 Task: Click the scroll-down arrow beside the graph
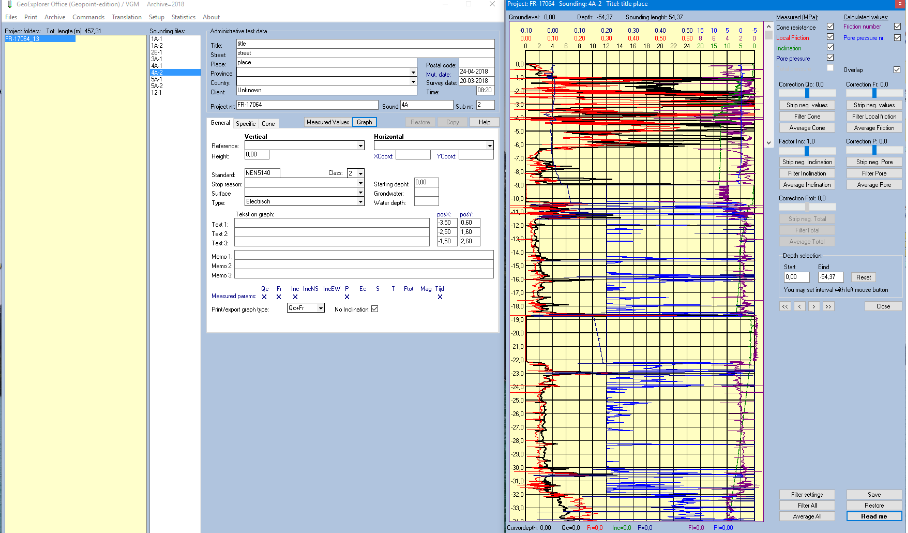[x=769, y=142]
